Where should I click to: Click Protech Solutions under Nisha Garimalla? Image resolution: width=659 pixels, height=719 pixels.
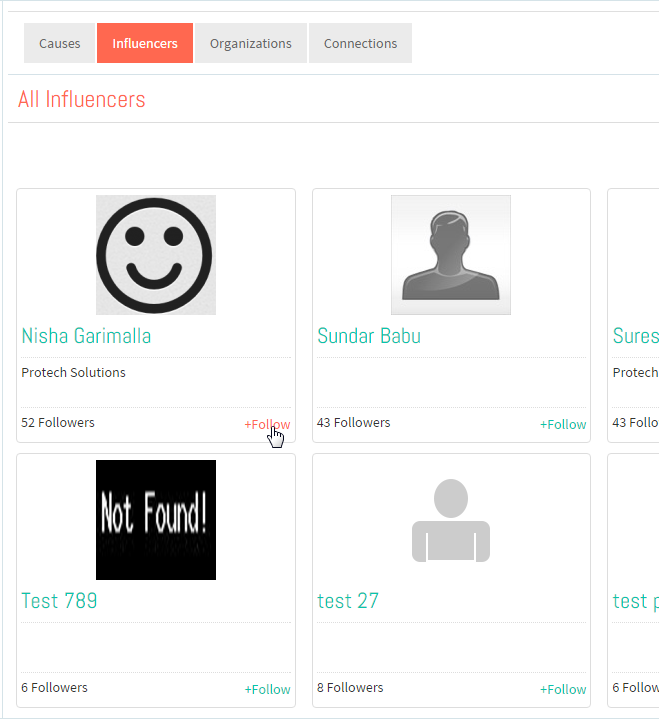(x=73, y=372)
